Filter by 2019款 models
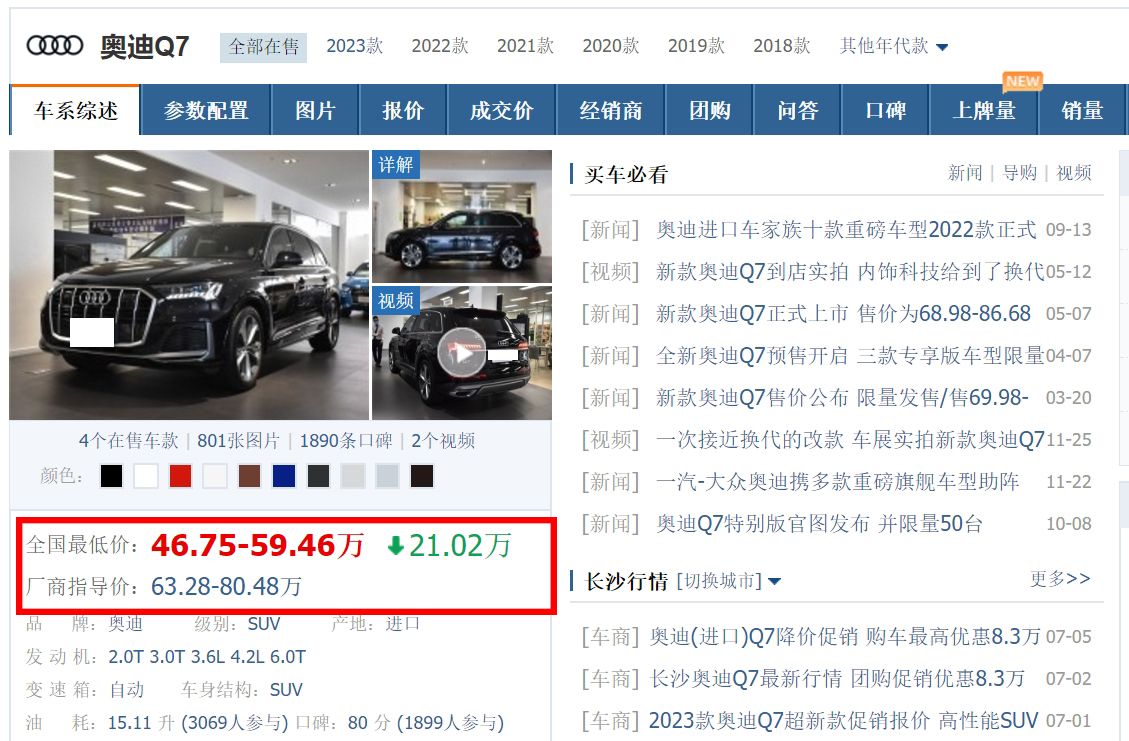1129x741 pixels. [x=696, y=46]
